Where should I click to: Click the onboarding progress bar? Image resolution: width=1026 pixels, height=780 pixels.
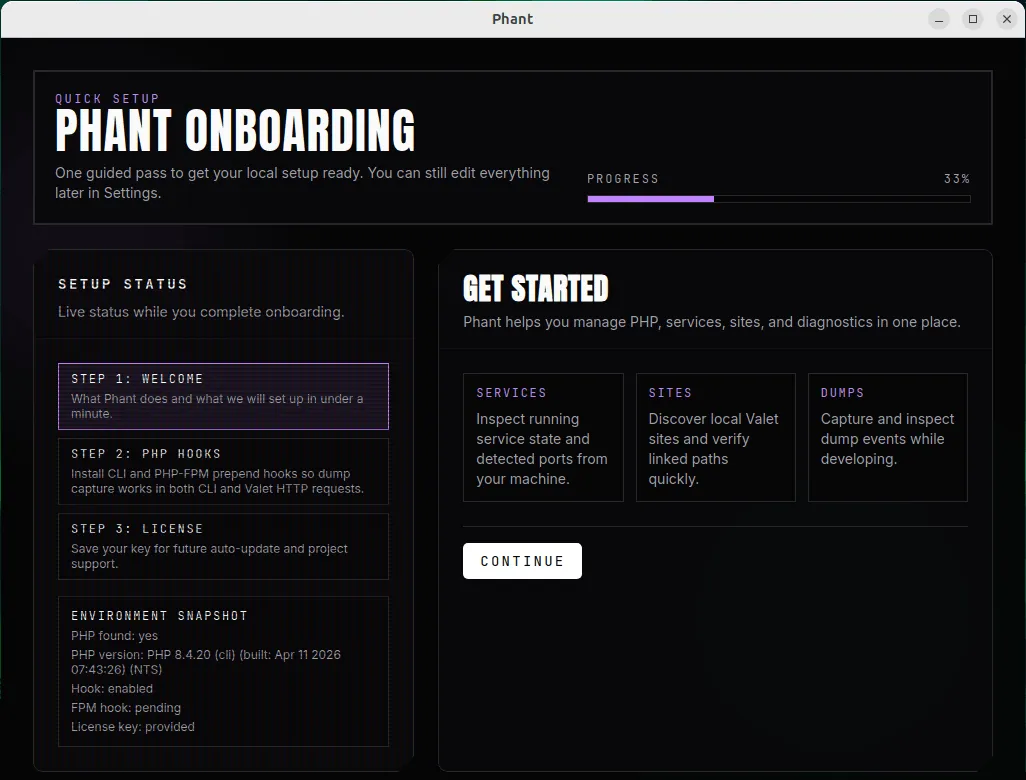tap(779, 199)
